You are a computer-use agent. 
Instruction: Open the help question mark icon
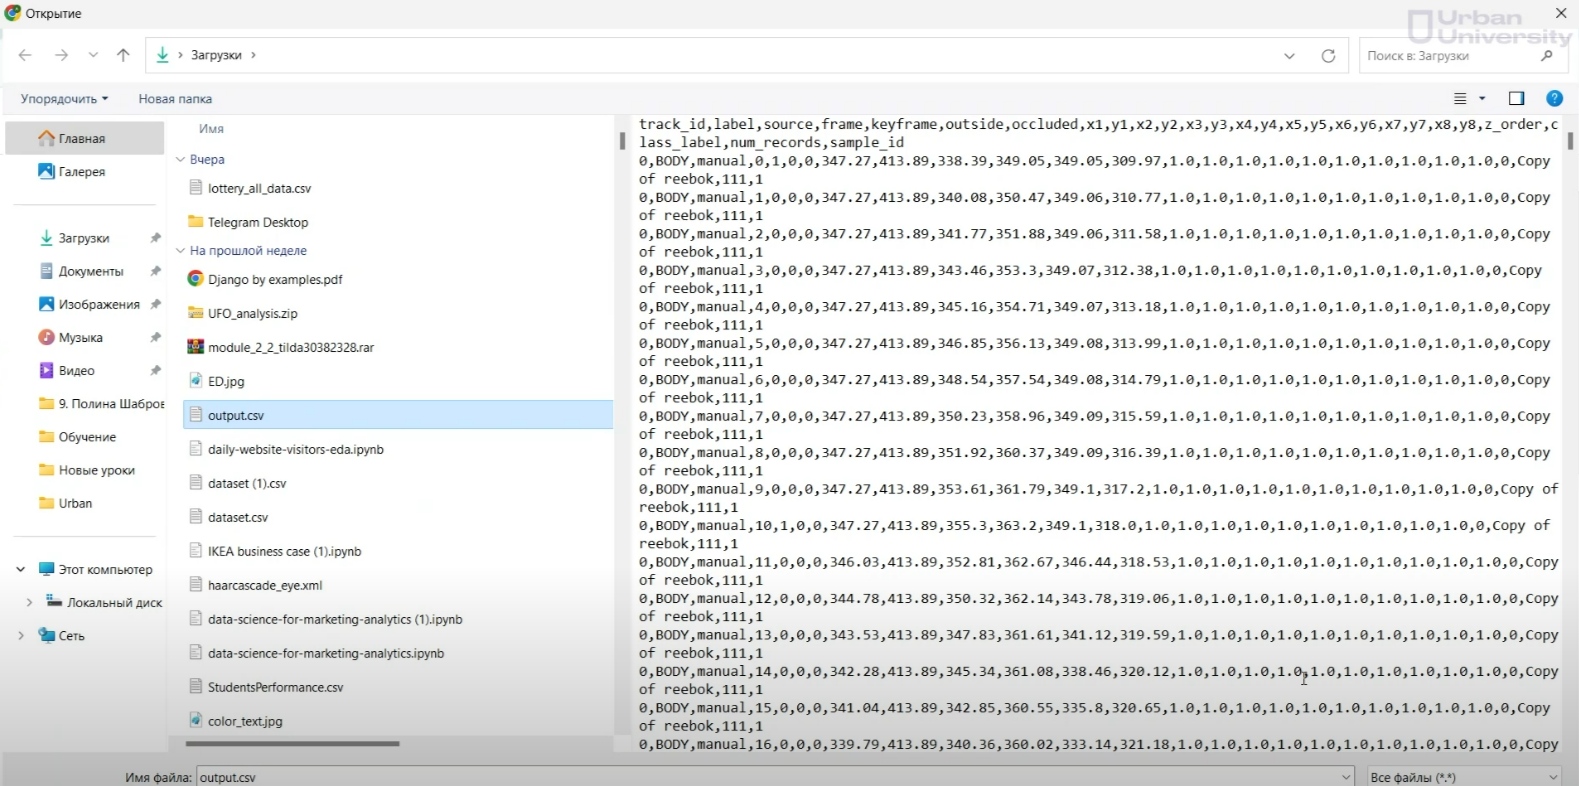point(1554,98)
